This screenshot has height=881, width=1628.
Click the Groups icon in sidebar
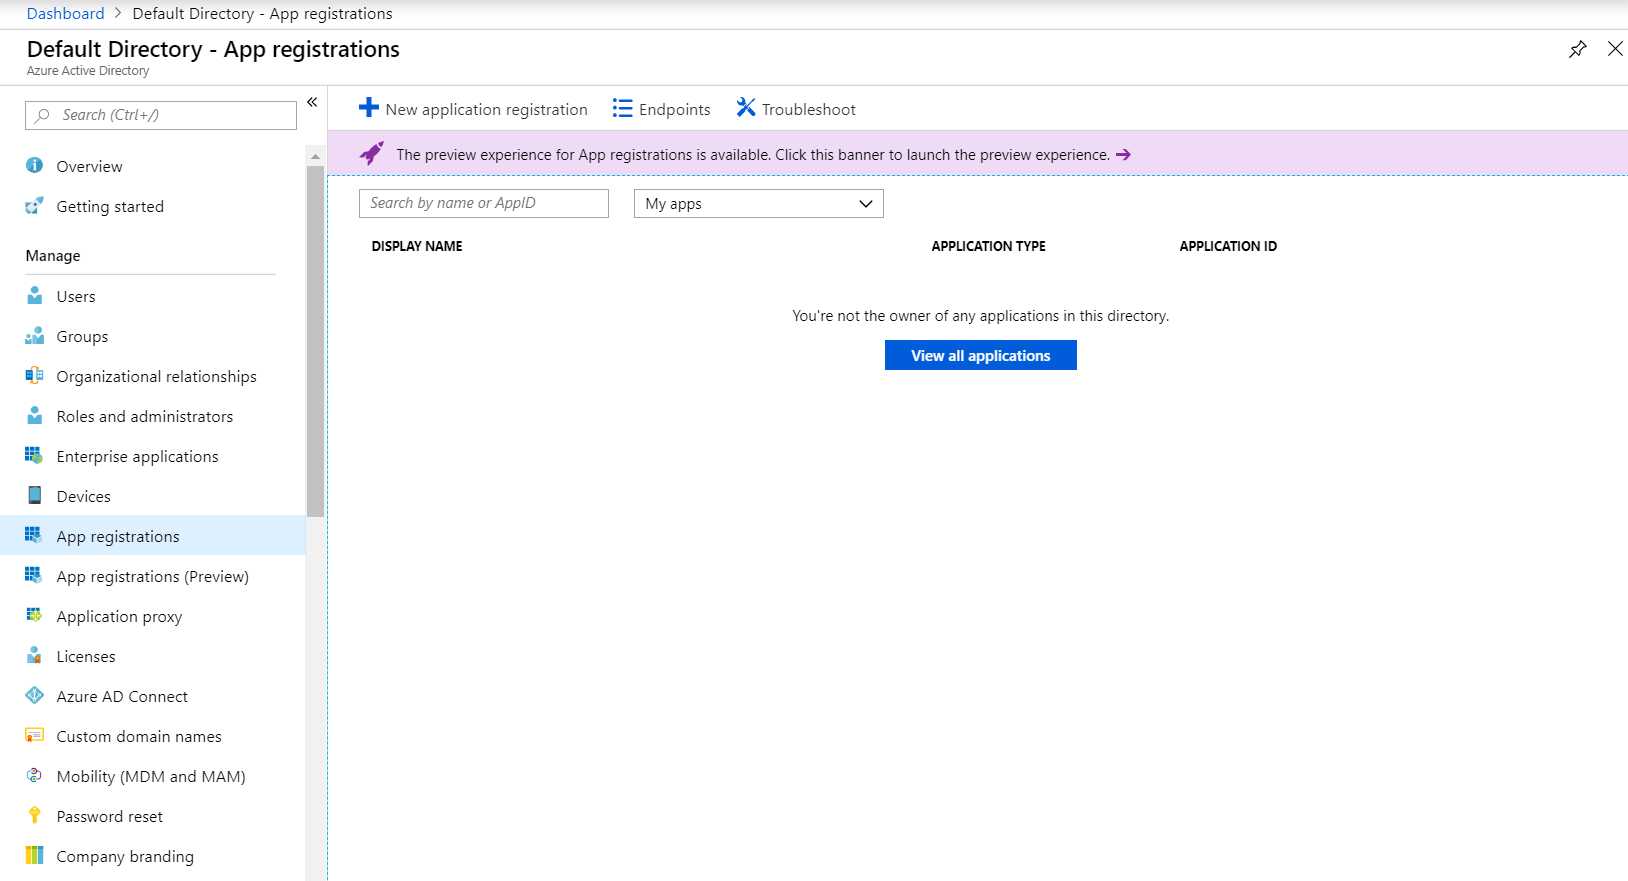coord(34,336)
